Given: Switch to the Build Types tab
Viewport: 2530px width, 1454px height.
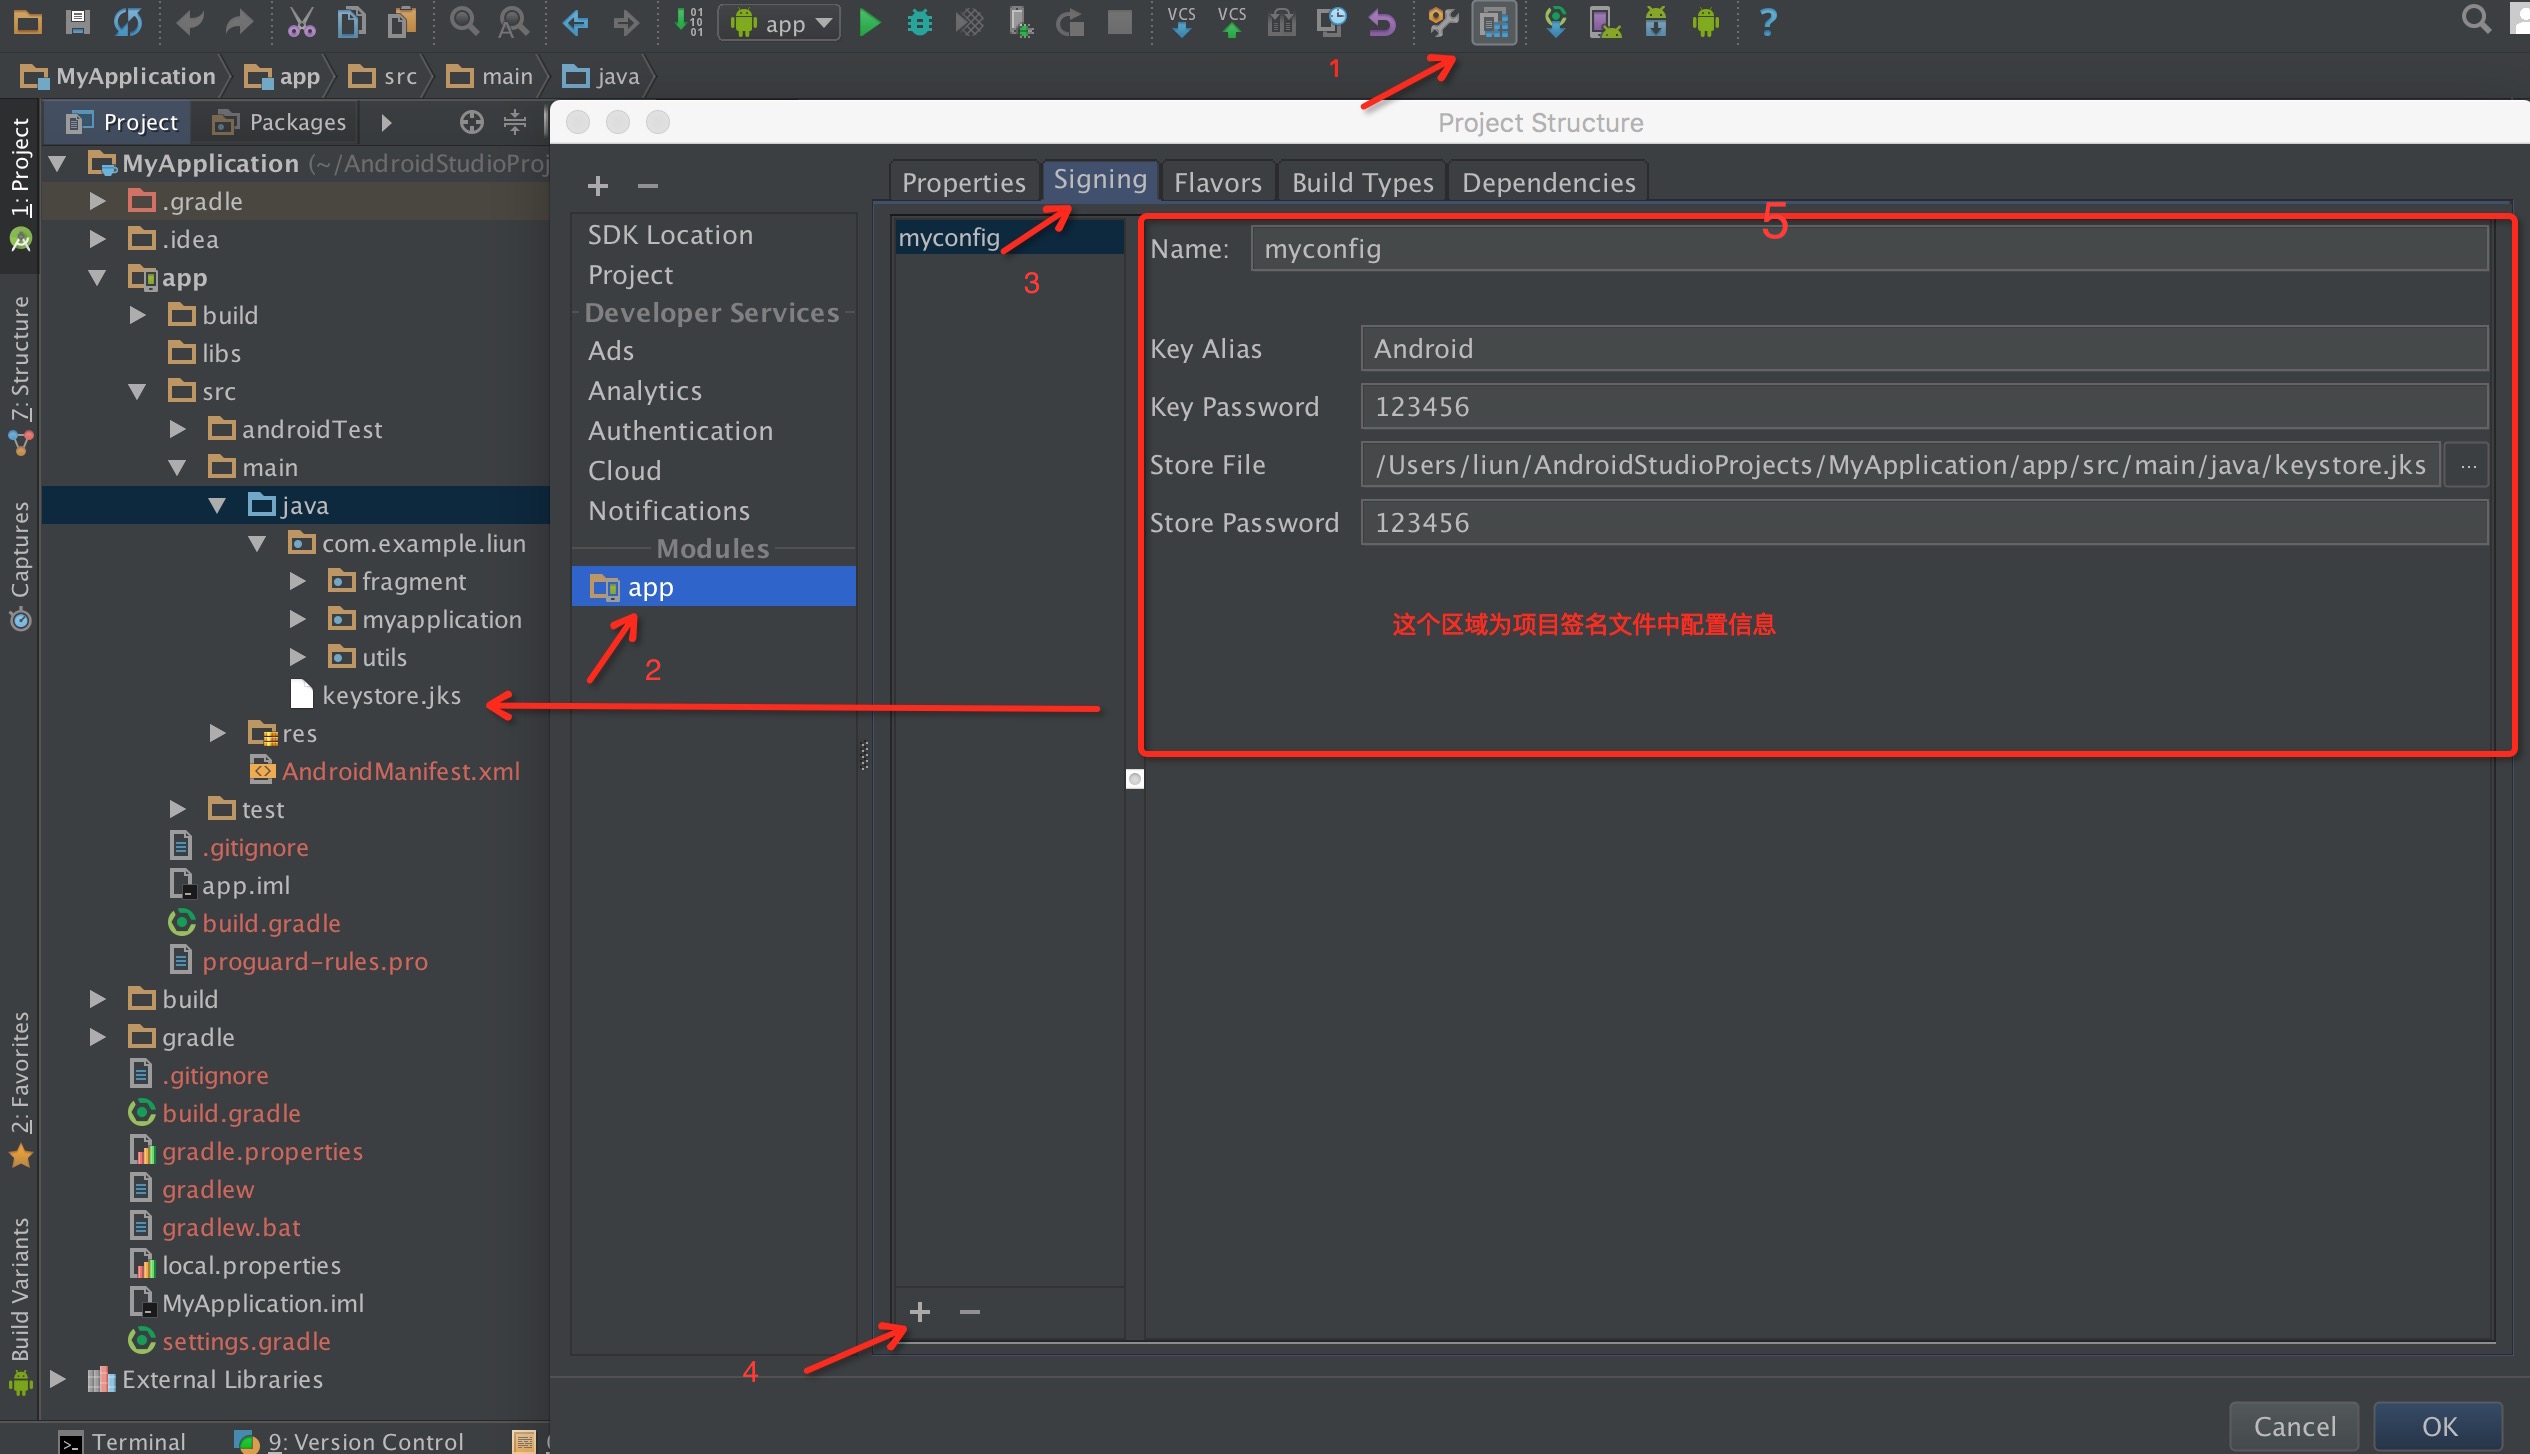Looking at the screenshot, I should click(x=1362, y=183).
